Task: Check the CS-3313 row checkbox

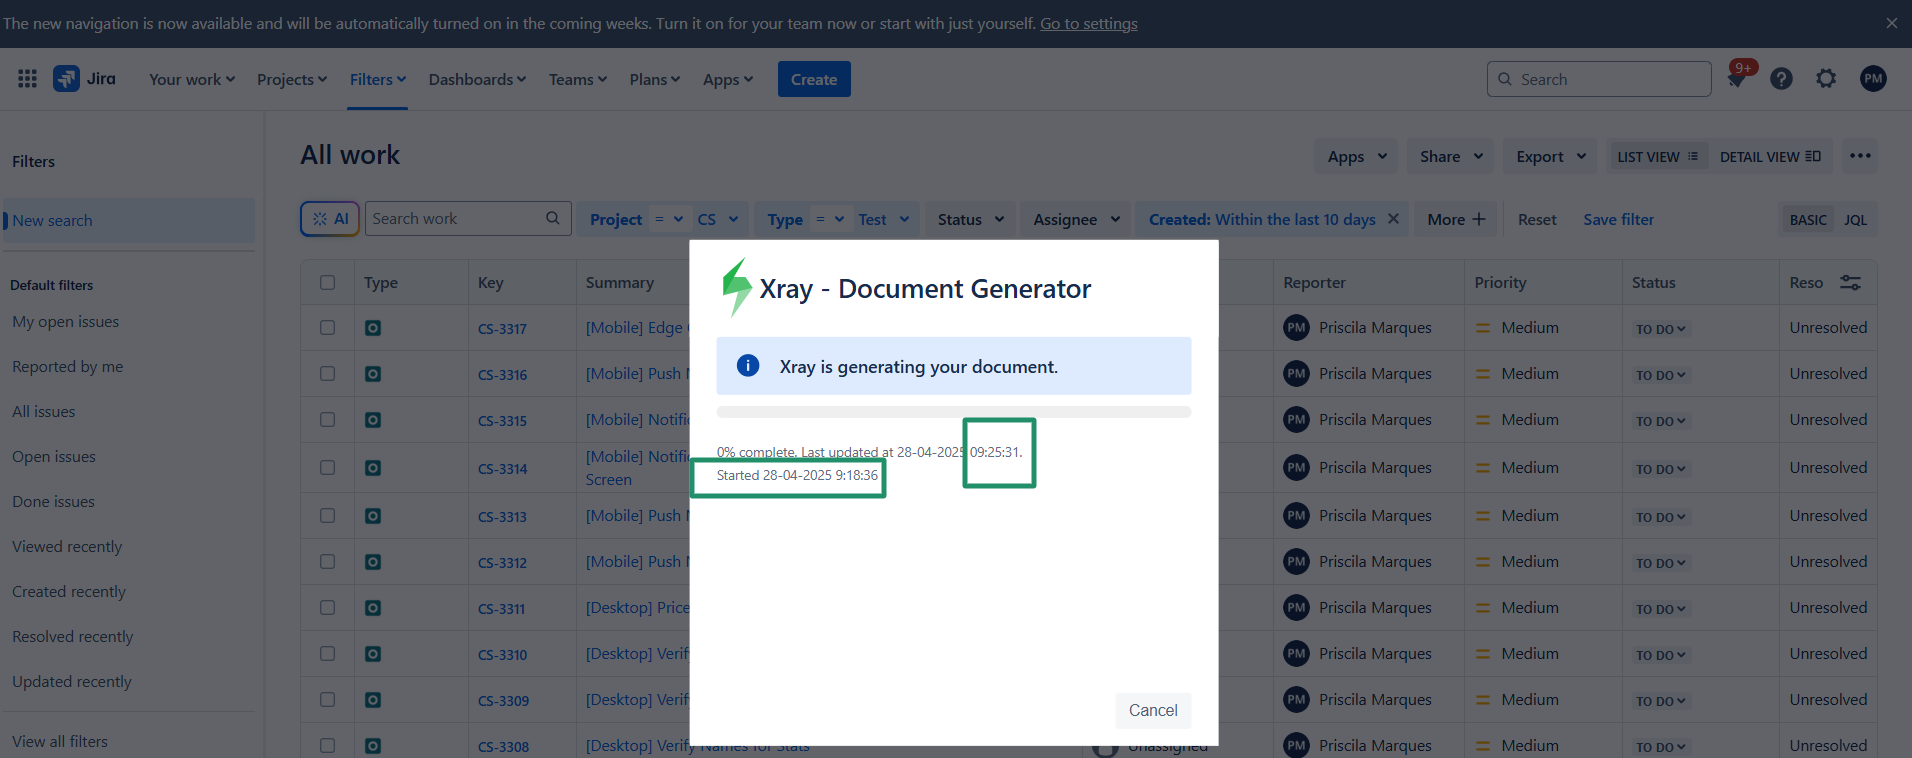Action: tap(327, 515)
